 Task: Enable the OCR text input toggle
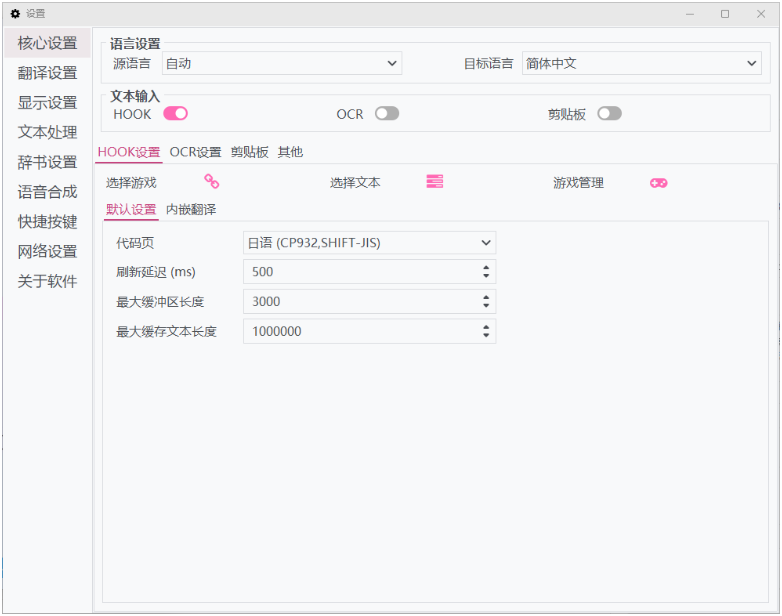tap(387, 114)
